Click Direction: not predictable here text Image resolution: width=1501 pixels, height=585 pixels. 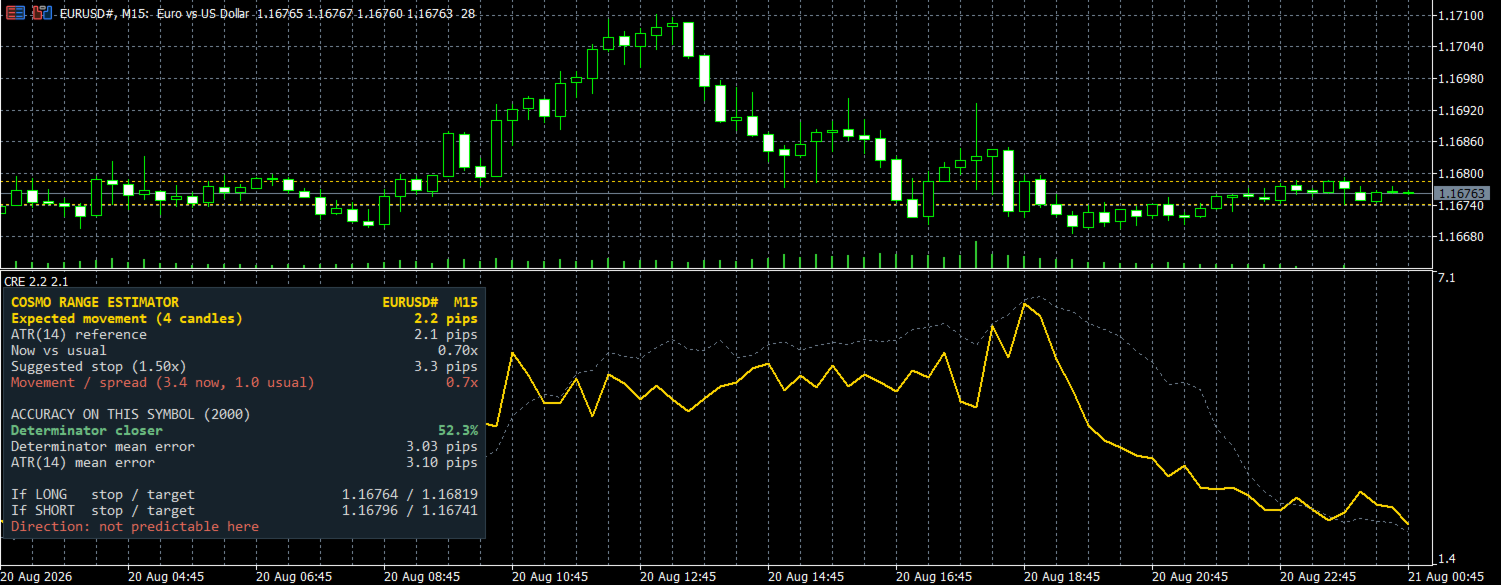(135, 526)
